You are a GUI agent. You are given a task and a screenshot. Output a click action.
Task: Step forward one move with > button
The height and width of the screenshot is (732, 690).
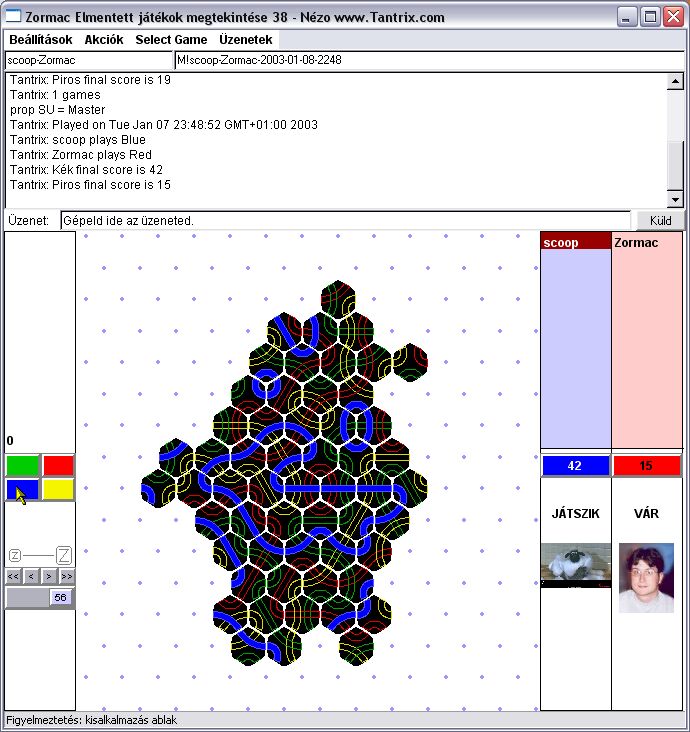coord(48,576)
